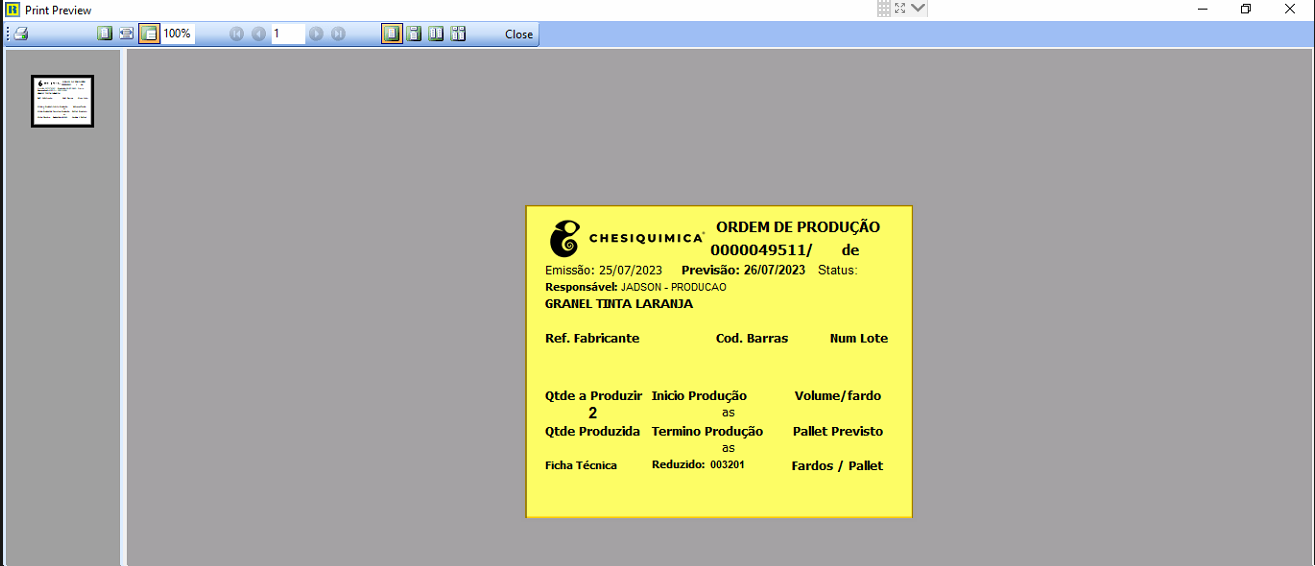This screenshot has height=566, width=1315.
Task: Click 'Inicio Produção' label
Action: 699,396
